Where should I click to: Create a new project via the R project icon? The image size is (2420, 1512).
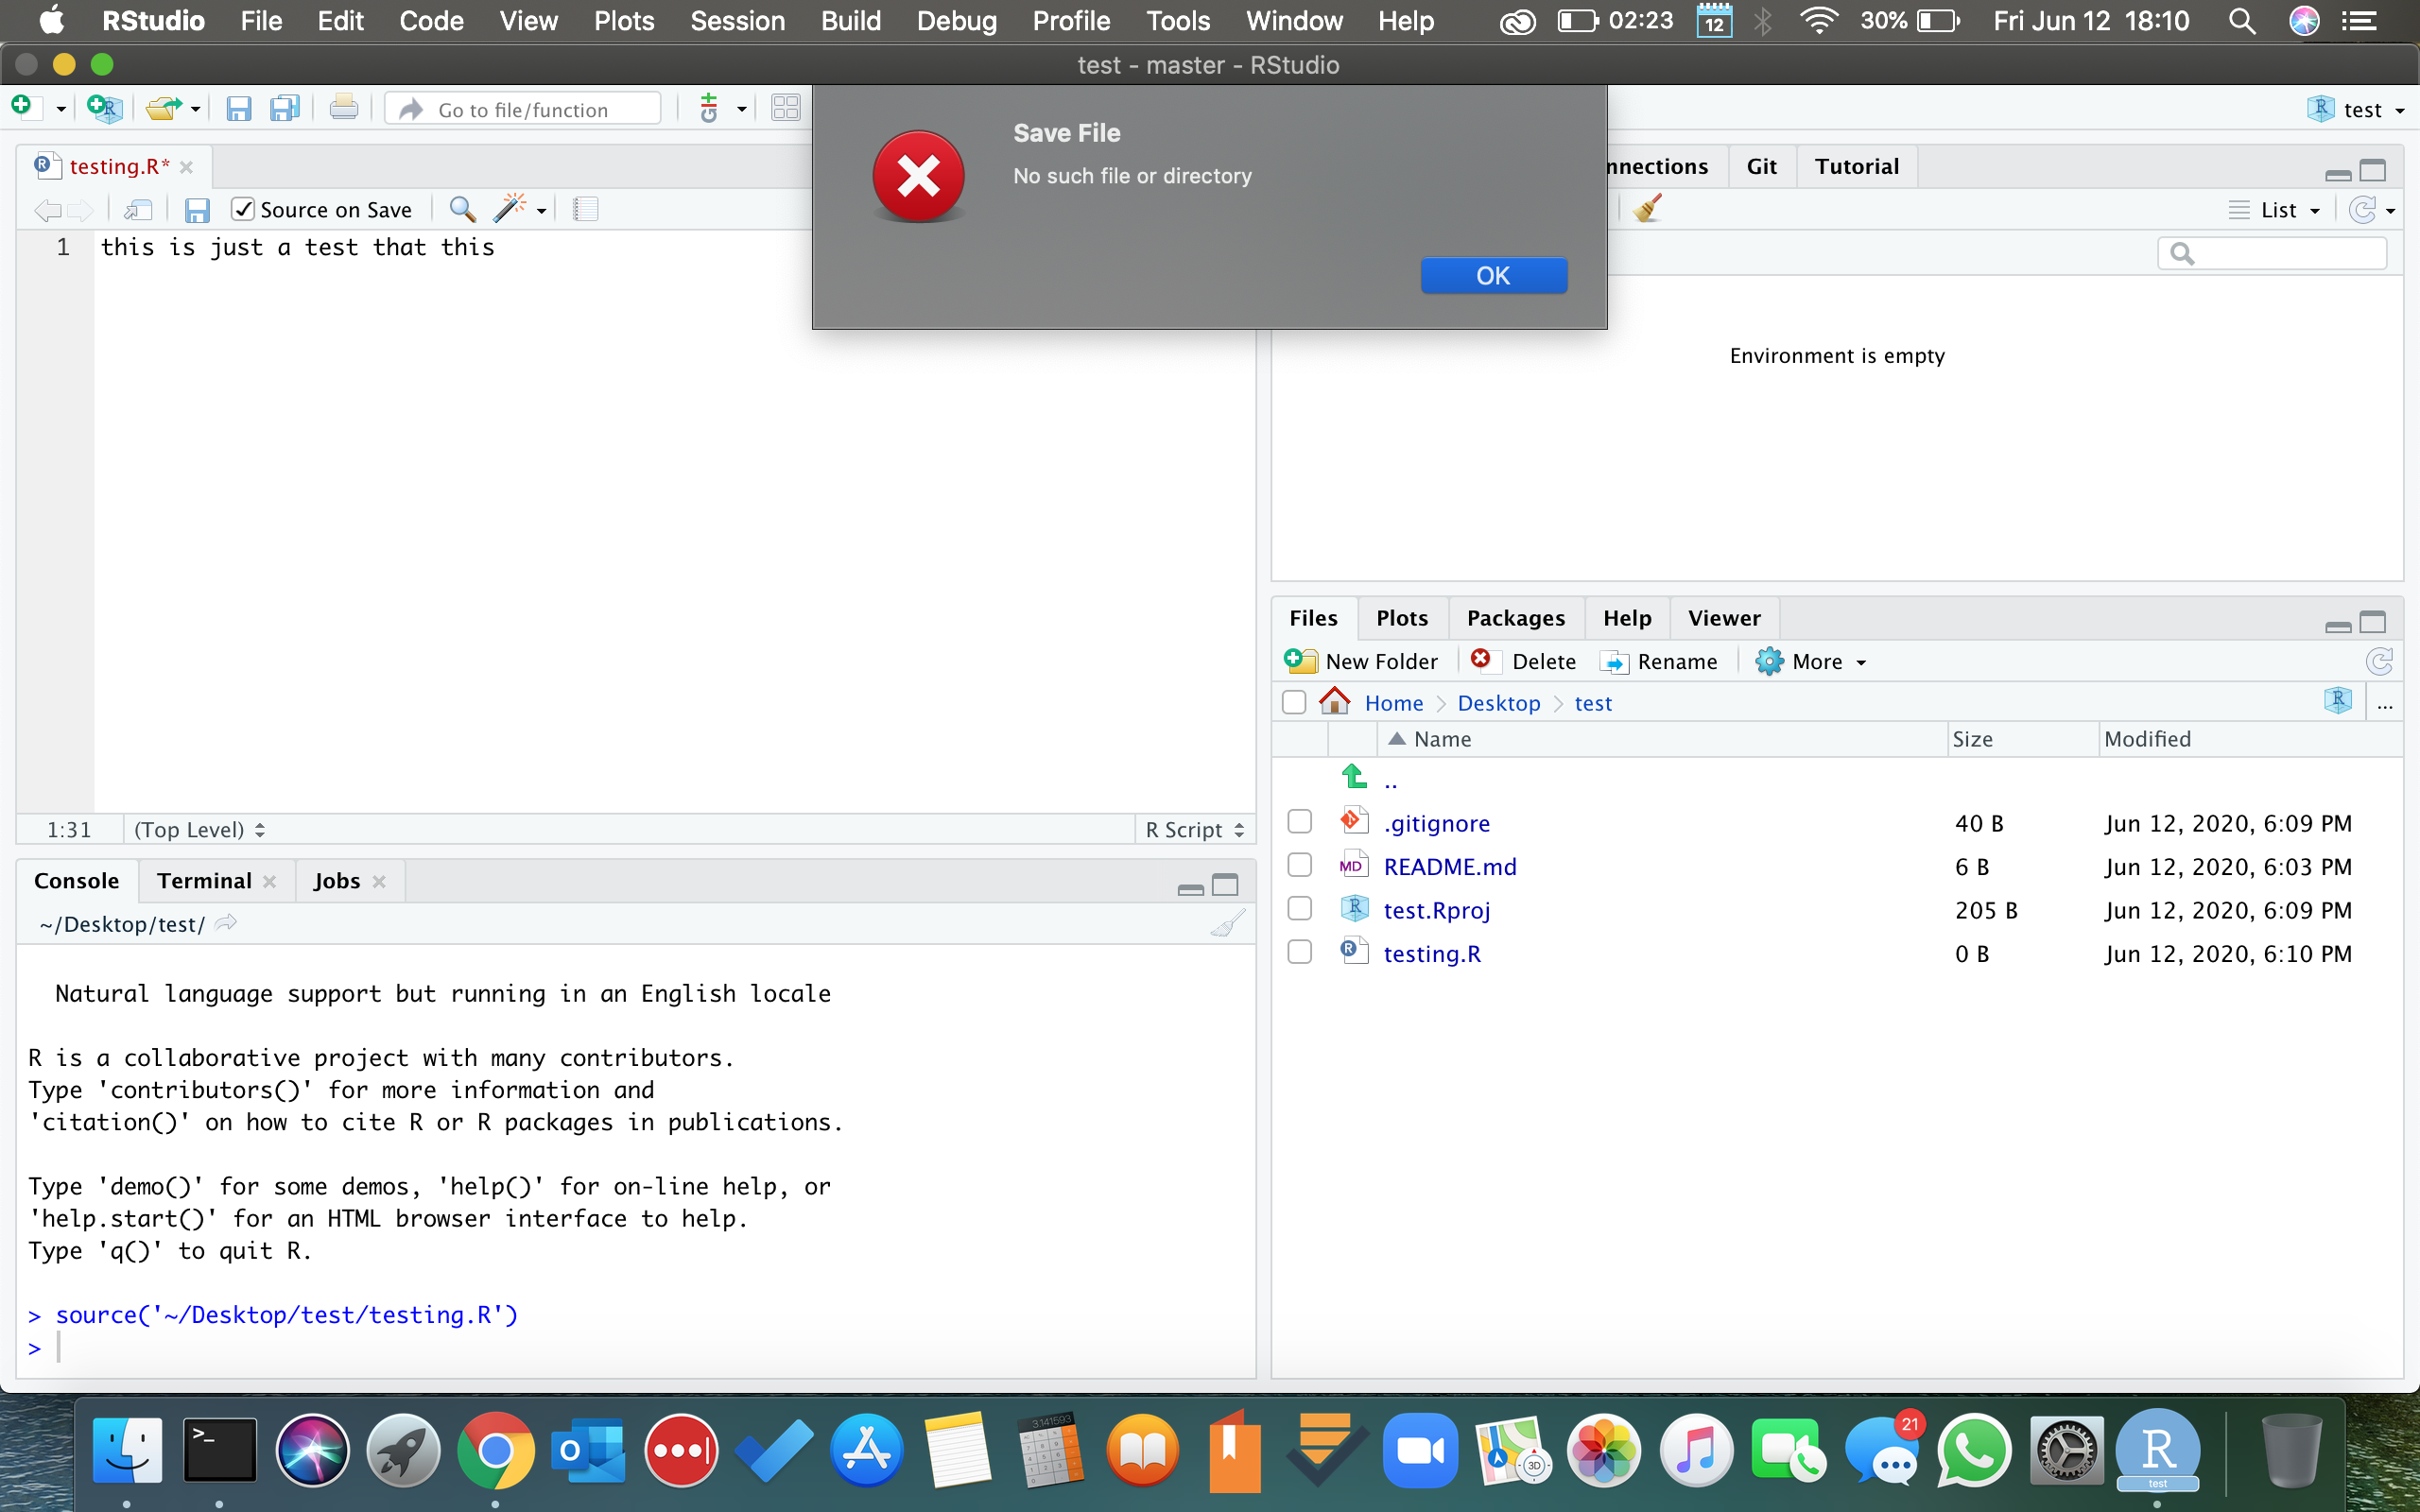click(x=104, y=108)
